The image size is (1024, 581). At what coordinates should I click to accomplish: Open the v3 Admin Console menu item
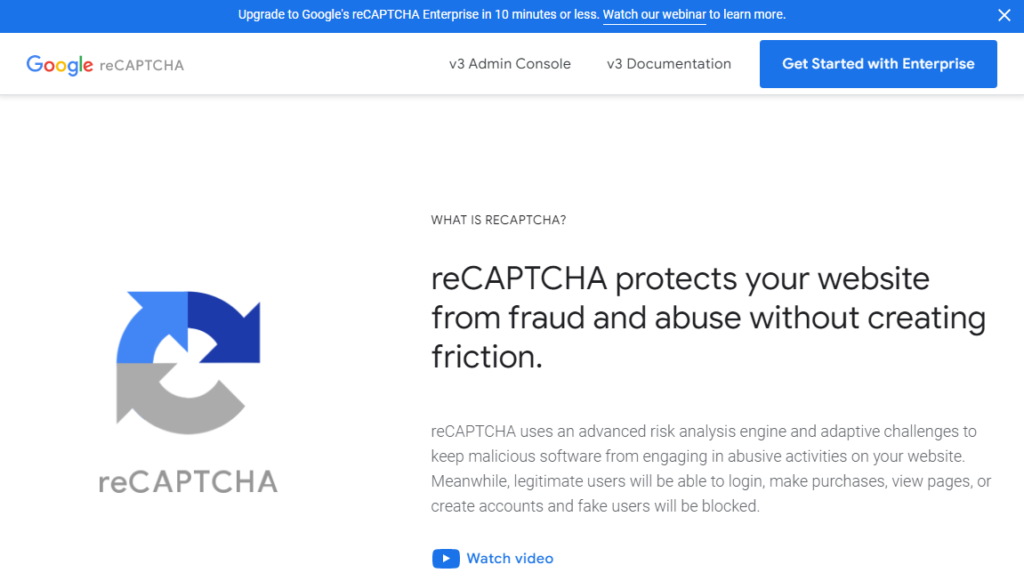tap(510, 64)
